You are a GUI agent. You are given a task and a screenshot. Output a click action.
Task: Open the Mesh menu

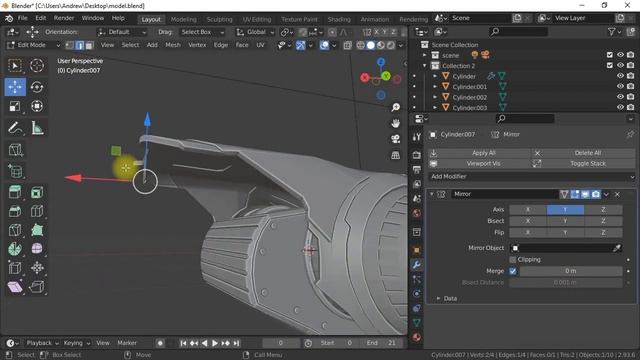point(173,45)
